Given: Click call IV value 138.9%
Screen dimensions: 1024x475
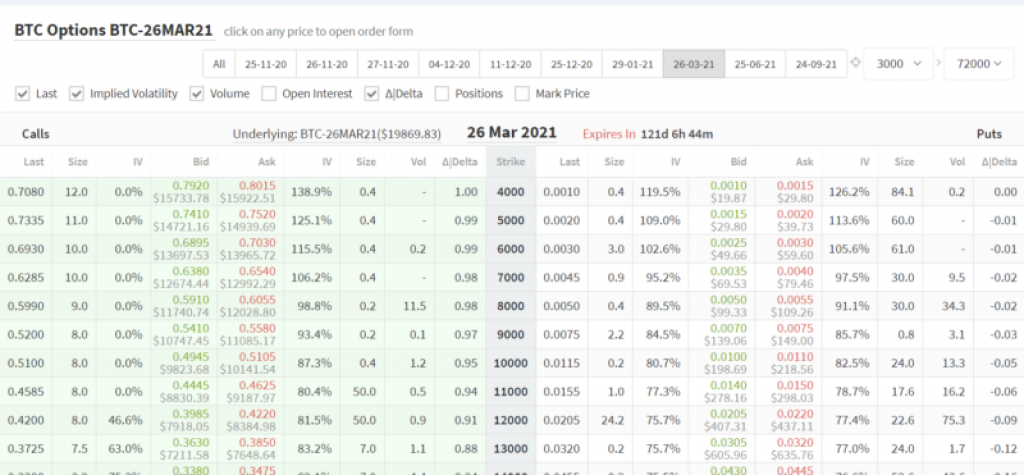Looking at the screenshot, I should tap(312, 192).
